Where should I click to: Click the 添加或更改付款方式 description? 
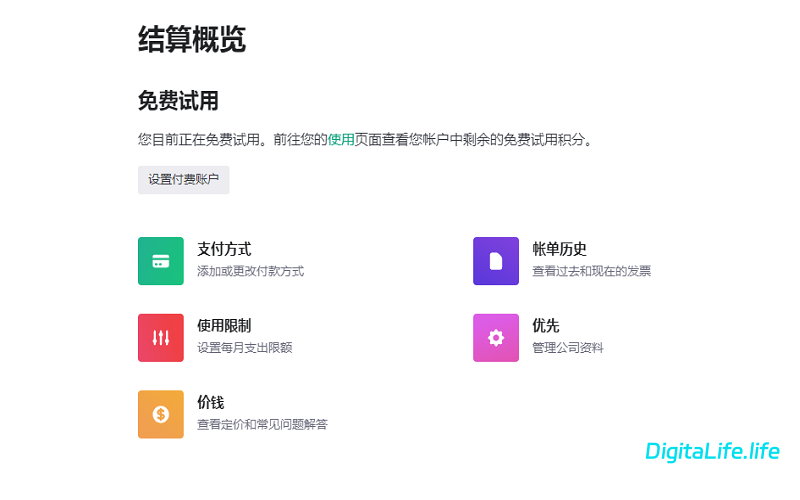tap(250, 271)
